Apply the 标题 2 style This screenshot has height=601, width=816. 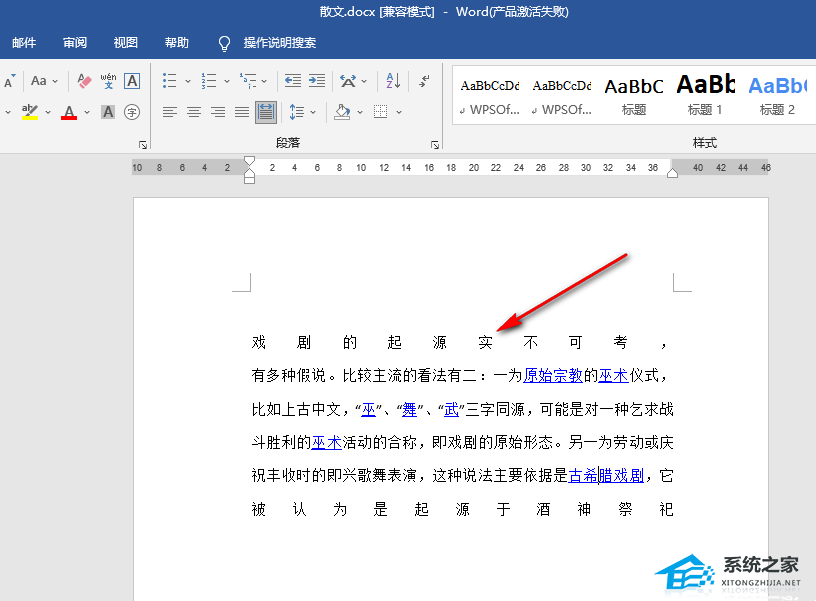(x=777, y=97)
